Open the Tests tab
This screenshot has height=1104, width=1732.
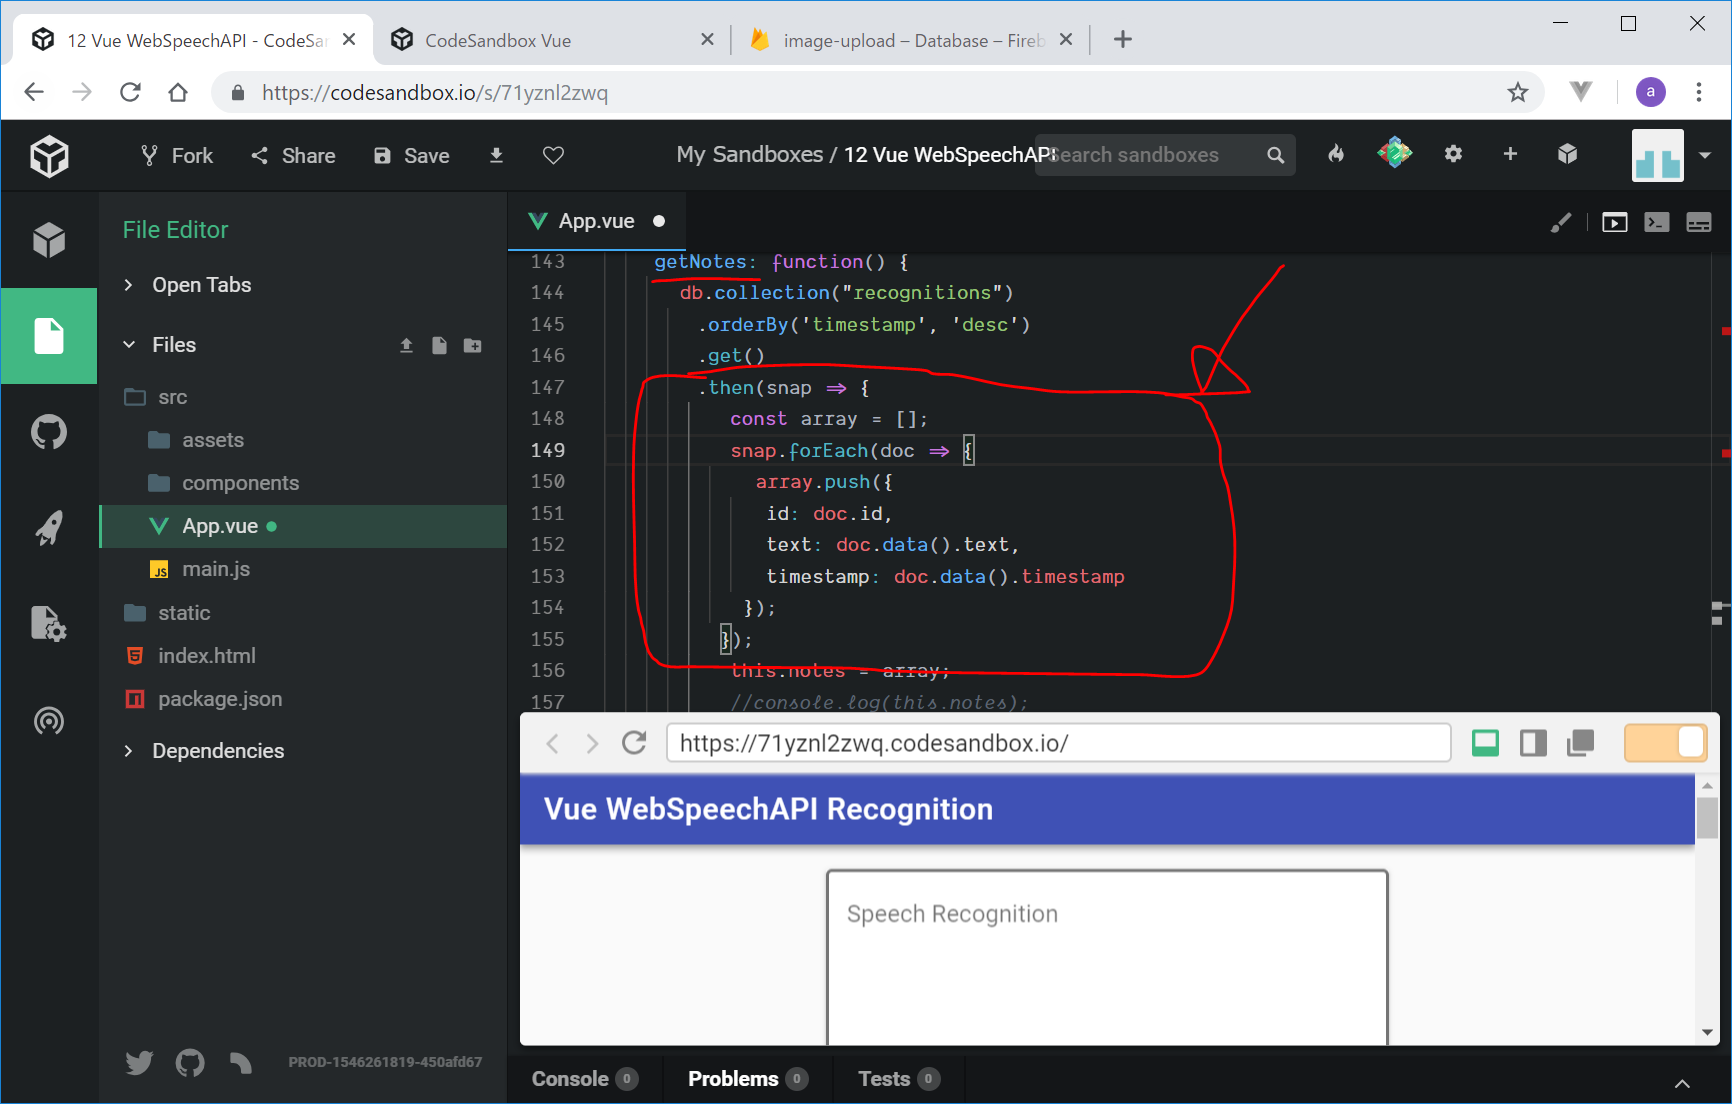(899, 1079)
